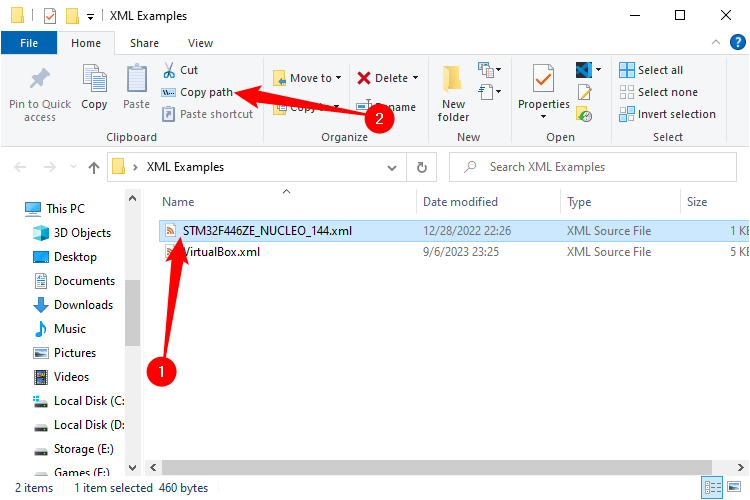Expand the Properties dropdown arrow
The height and width of the screenshot is (500, 750).
(x=543, y=117)
